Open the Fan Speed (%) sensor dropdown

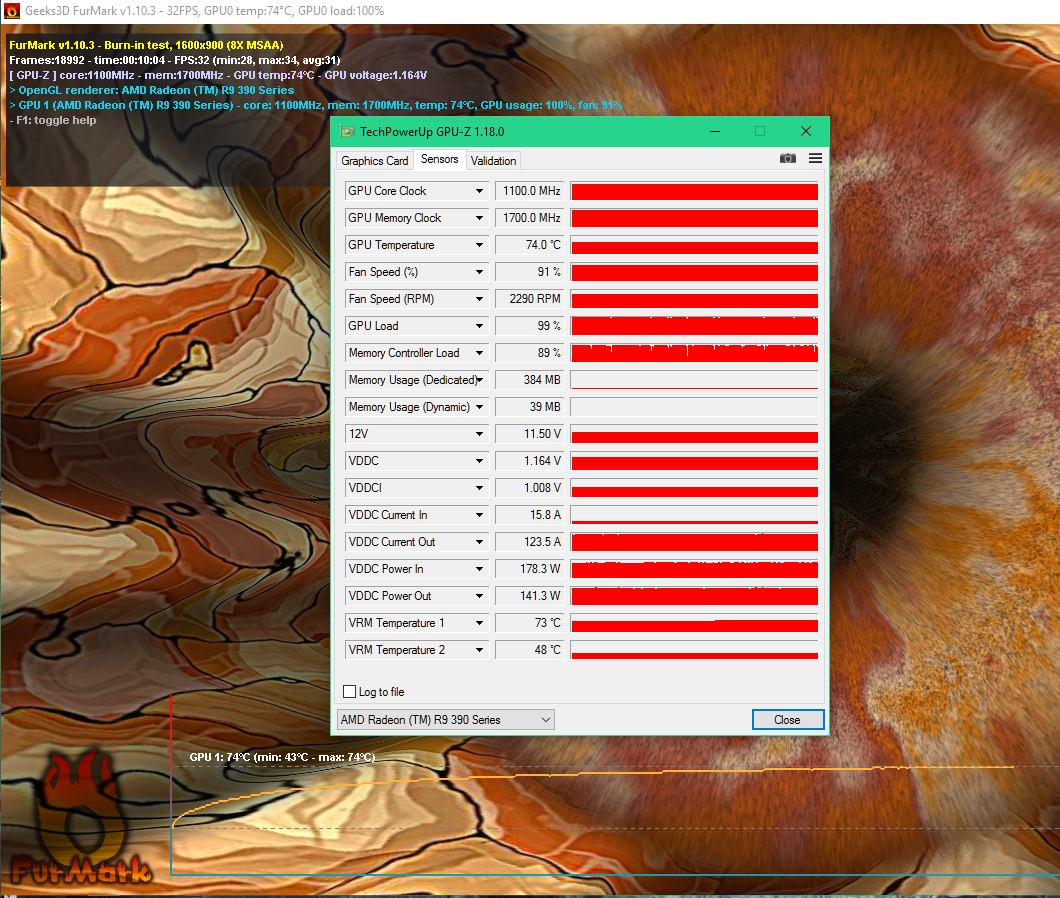pos(479,272)
